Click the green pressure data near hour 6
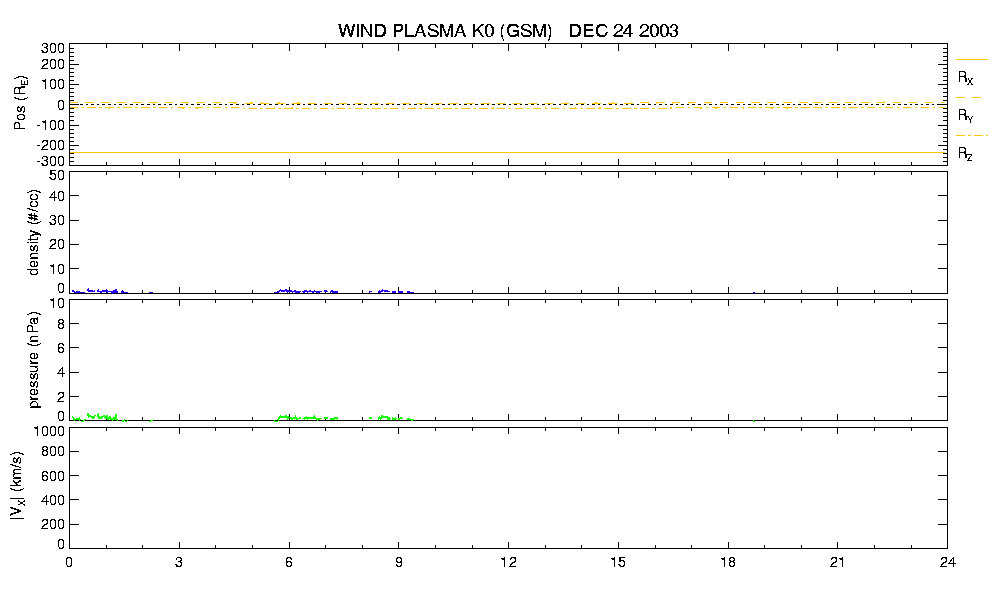Screen dimensions: 993x600 point(306,418)
